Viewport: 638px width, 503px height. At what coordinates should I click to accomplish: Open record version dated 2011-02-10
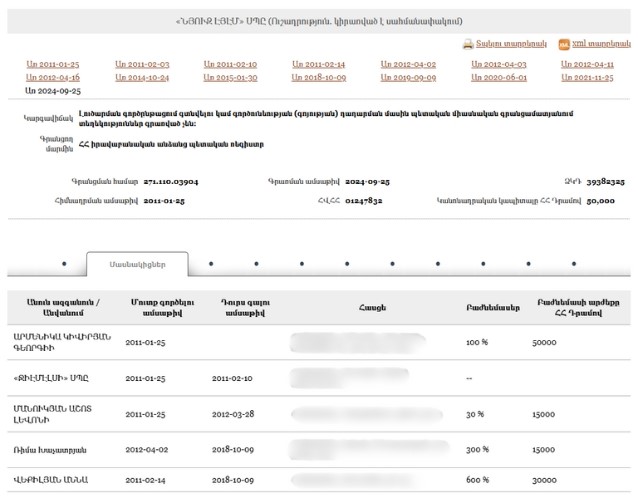point(230,64)
